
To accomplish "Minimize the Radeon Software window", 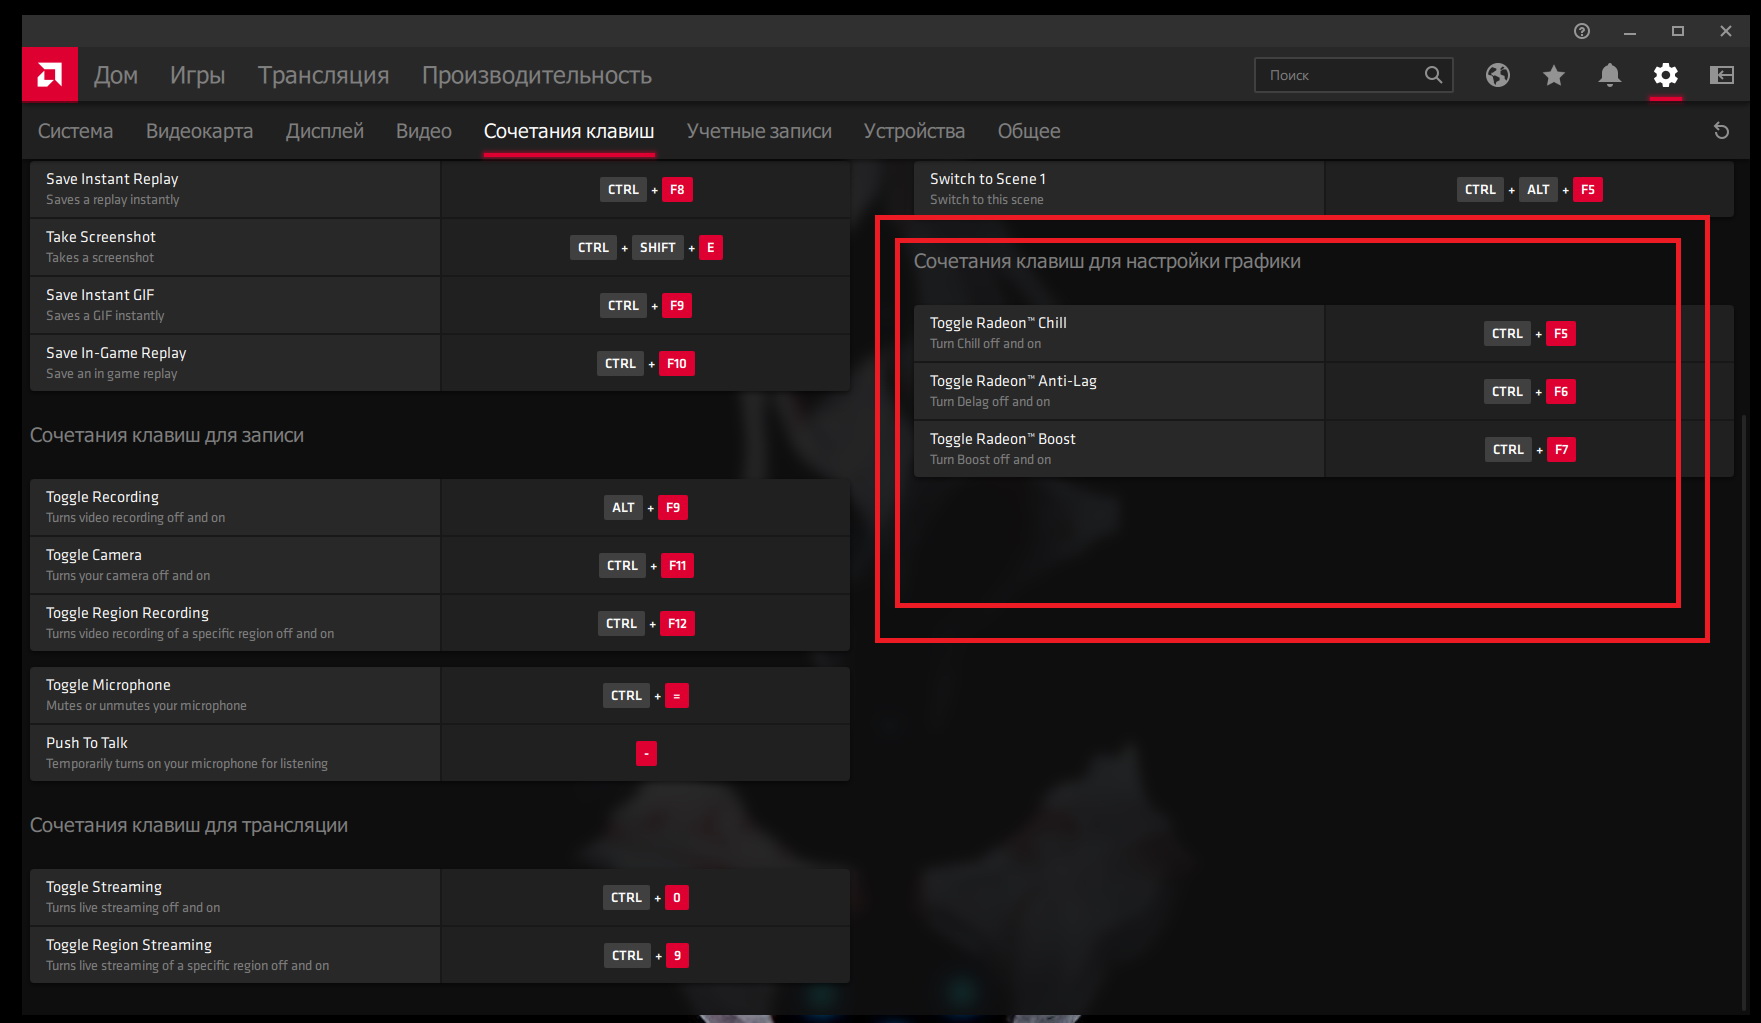I will click(x=1630, y=31).
